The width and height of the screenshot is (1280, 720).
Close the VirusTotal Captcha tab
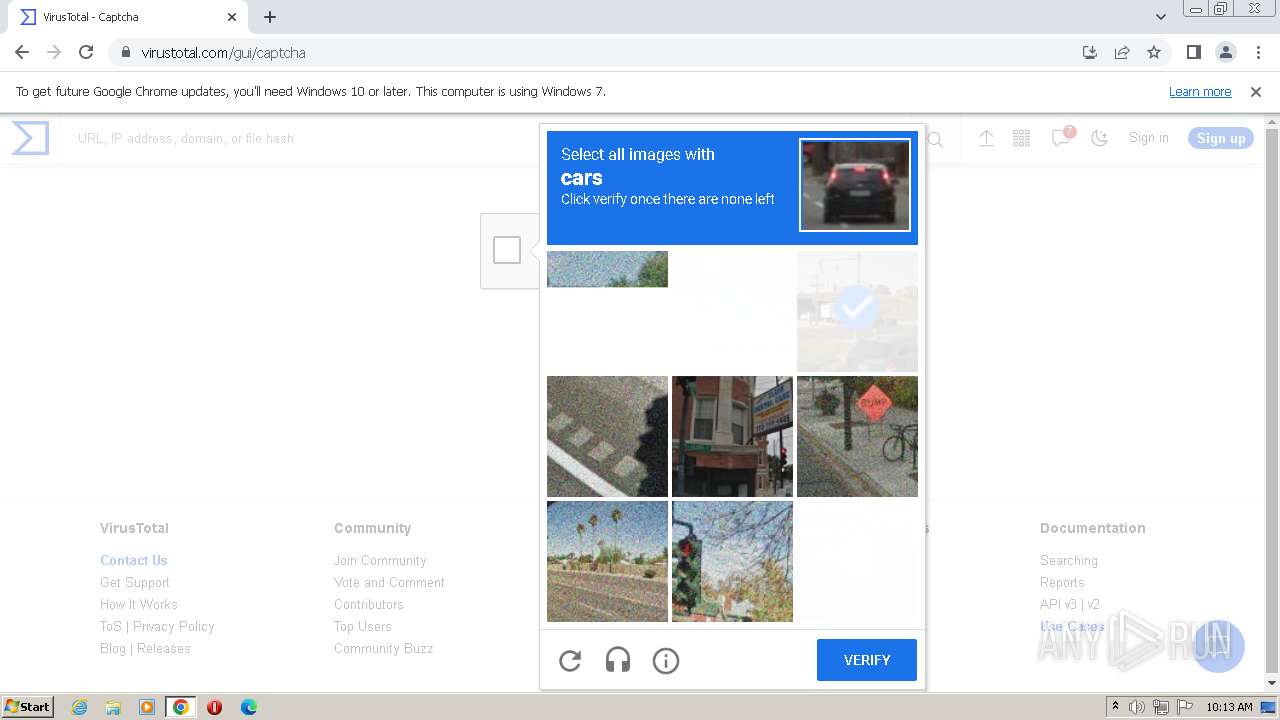[x=232, y=17]
